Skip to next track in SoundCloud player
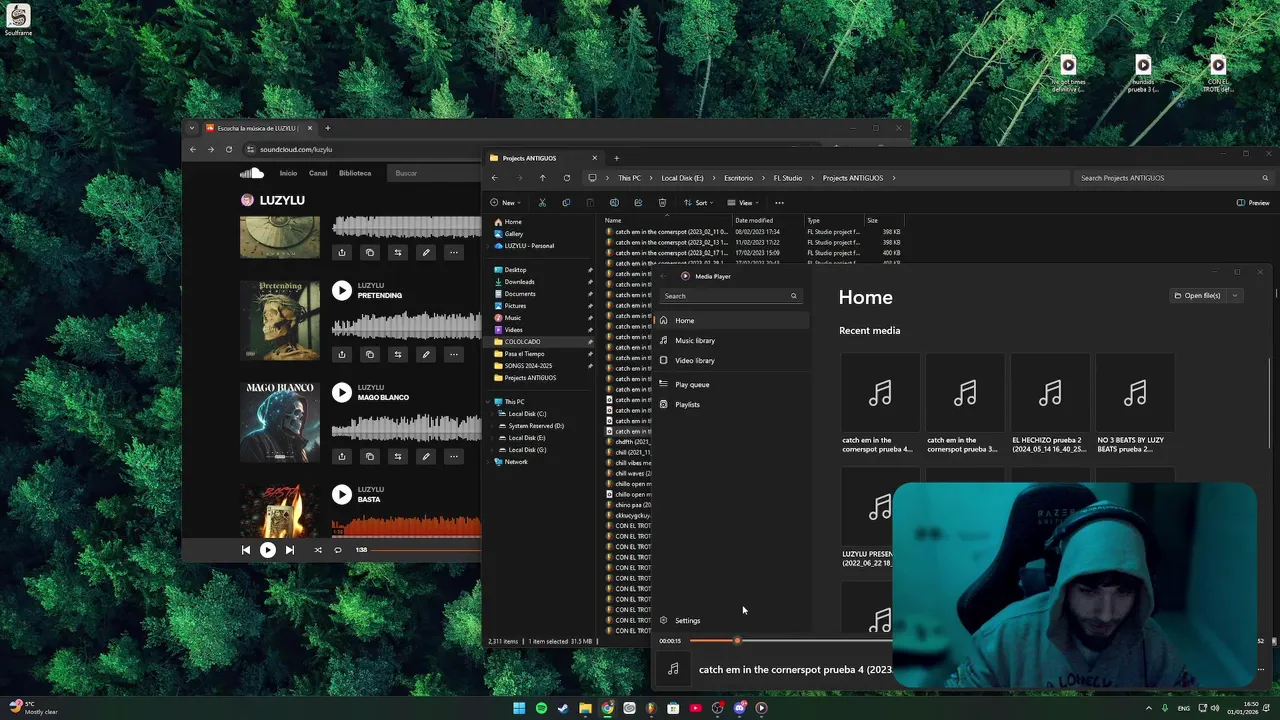This screenshot has width=1280, height=720. click(290, 550)
